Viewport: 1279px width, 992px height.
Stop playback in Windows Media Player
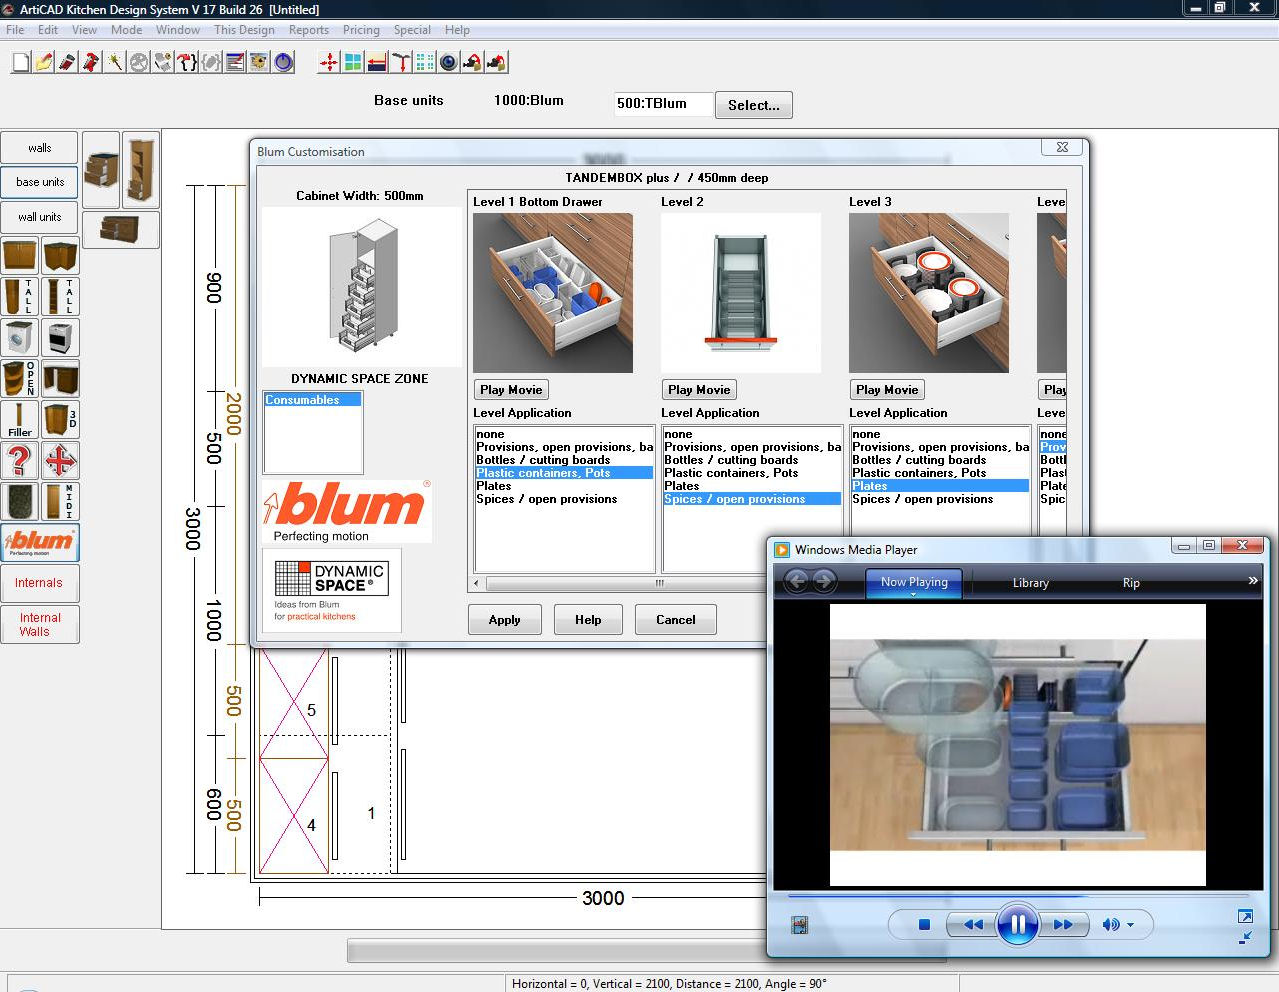point(924,925)
